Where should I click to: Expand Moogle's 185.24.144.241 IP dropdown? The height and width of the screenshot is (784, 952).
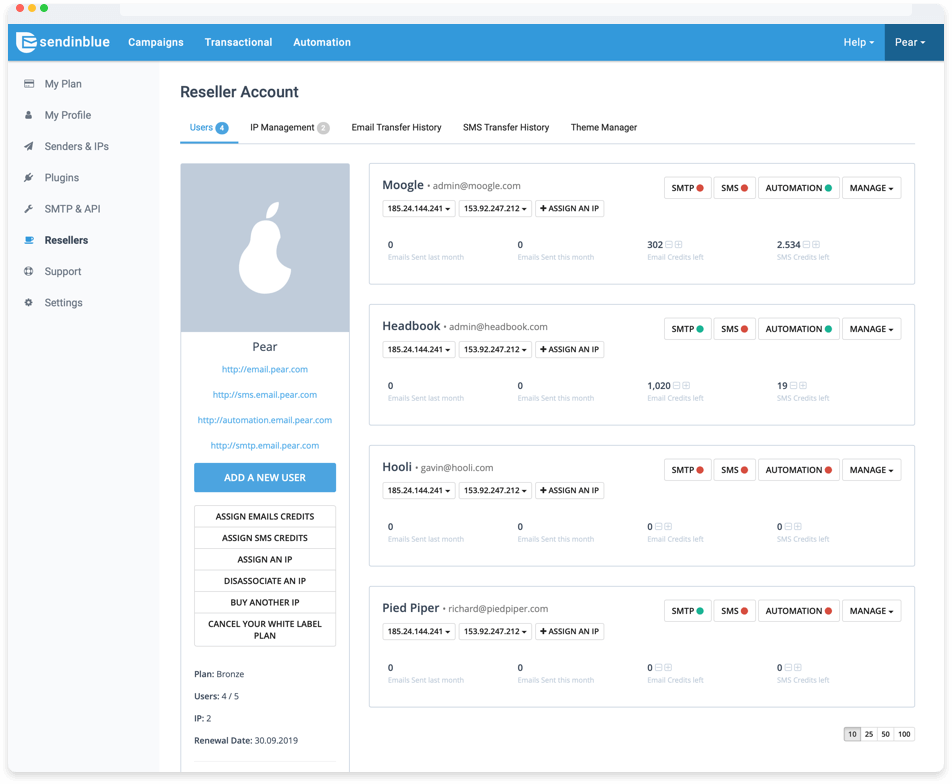pos(419,208)
